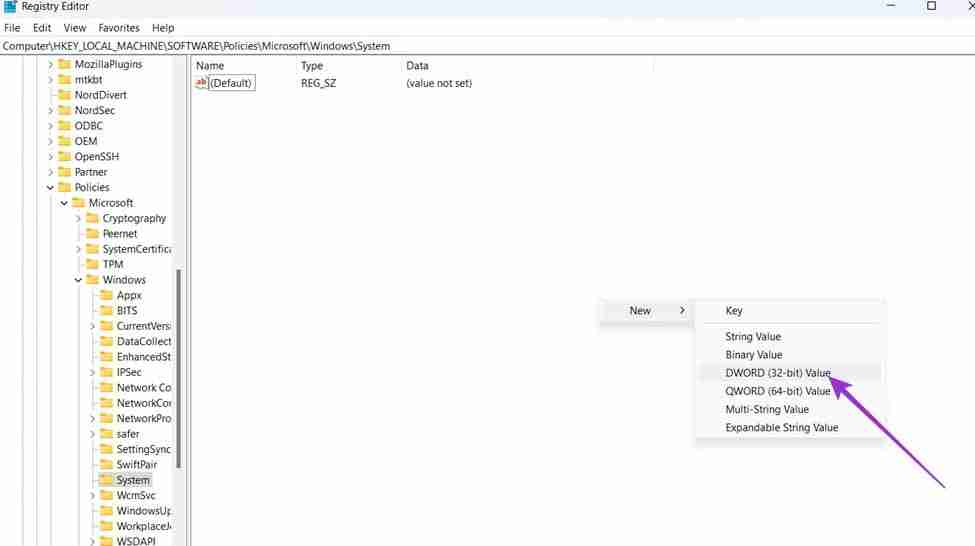Image resolution: width=975 pixels, height=546 pixels.
Task: Select the Microsoft folder icon
Action: [x=78, y=203]
